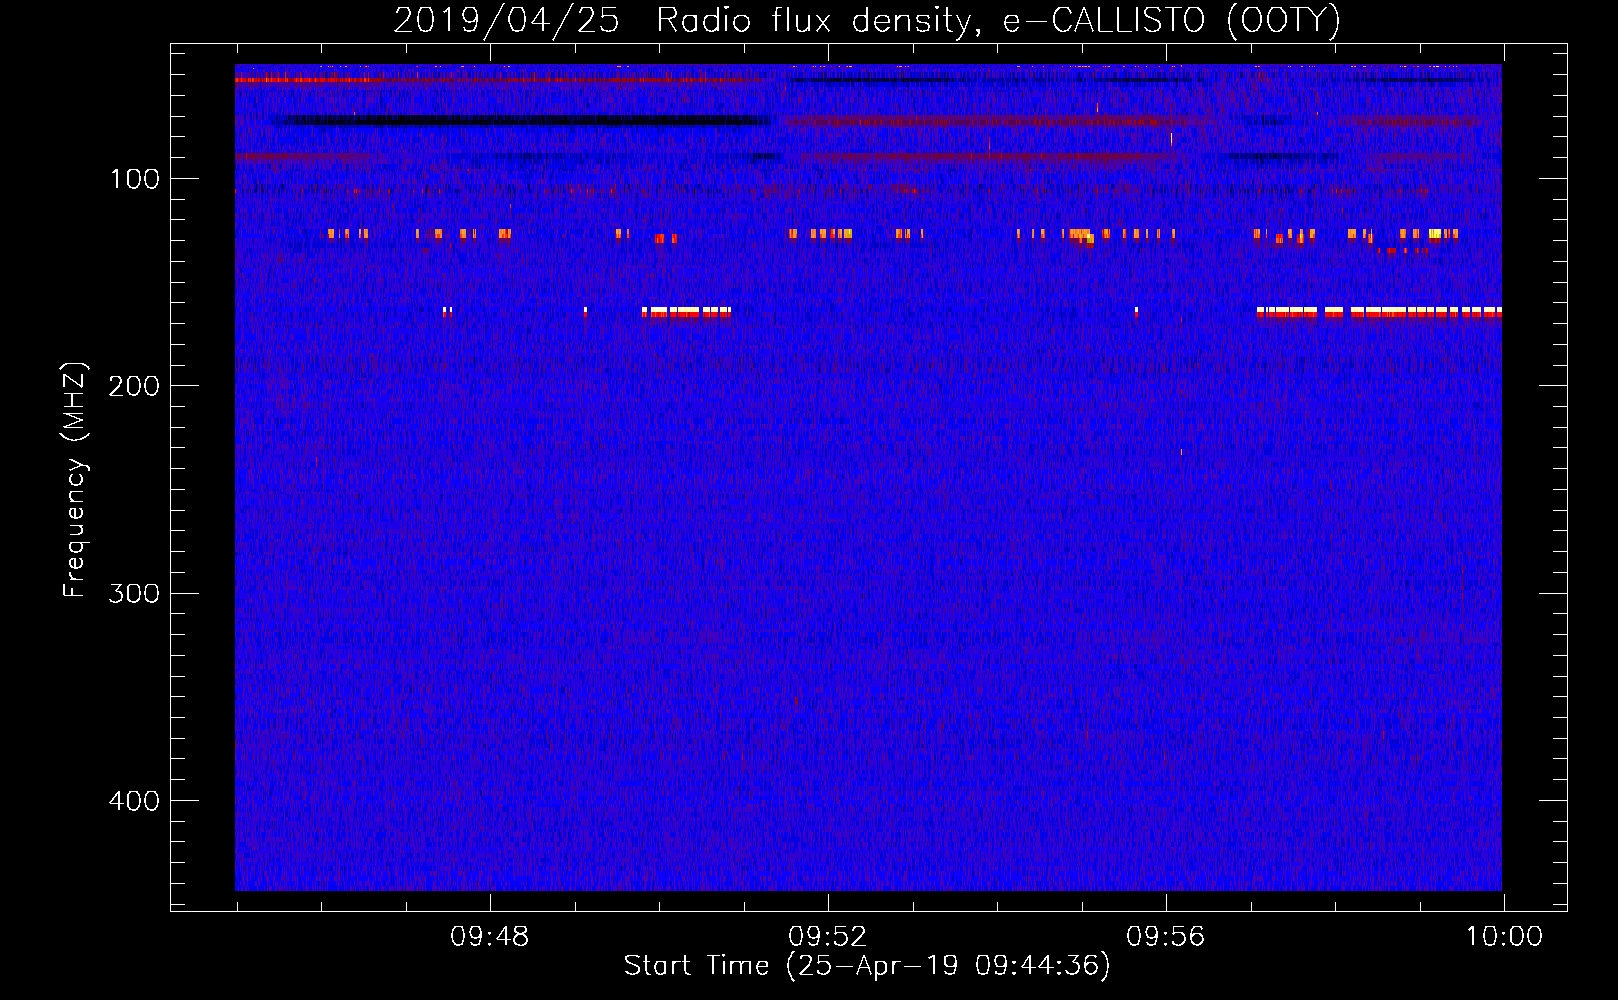Click the 100 frequency tick label
Image resolution: width=1618 pixels, height=1000 pixels.
click(x=134, y=180)
